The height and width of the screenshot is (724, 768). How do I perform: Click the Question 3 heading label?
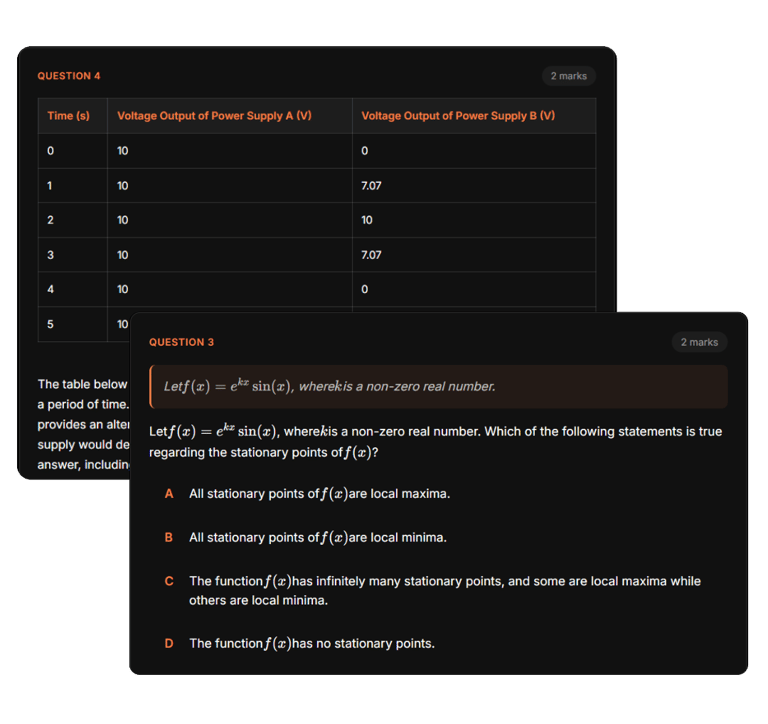[x=181, y=342]
